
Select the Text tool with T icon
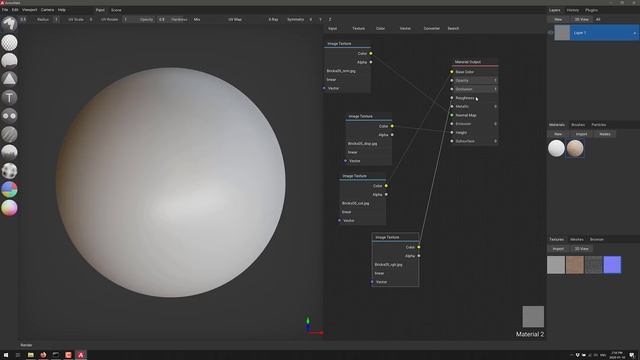click(9, 98)
